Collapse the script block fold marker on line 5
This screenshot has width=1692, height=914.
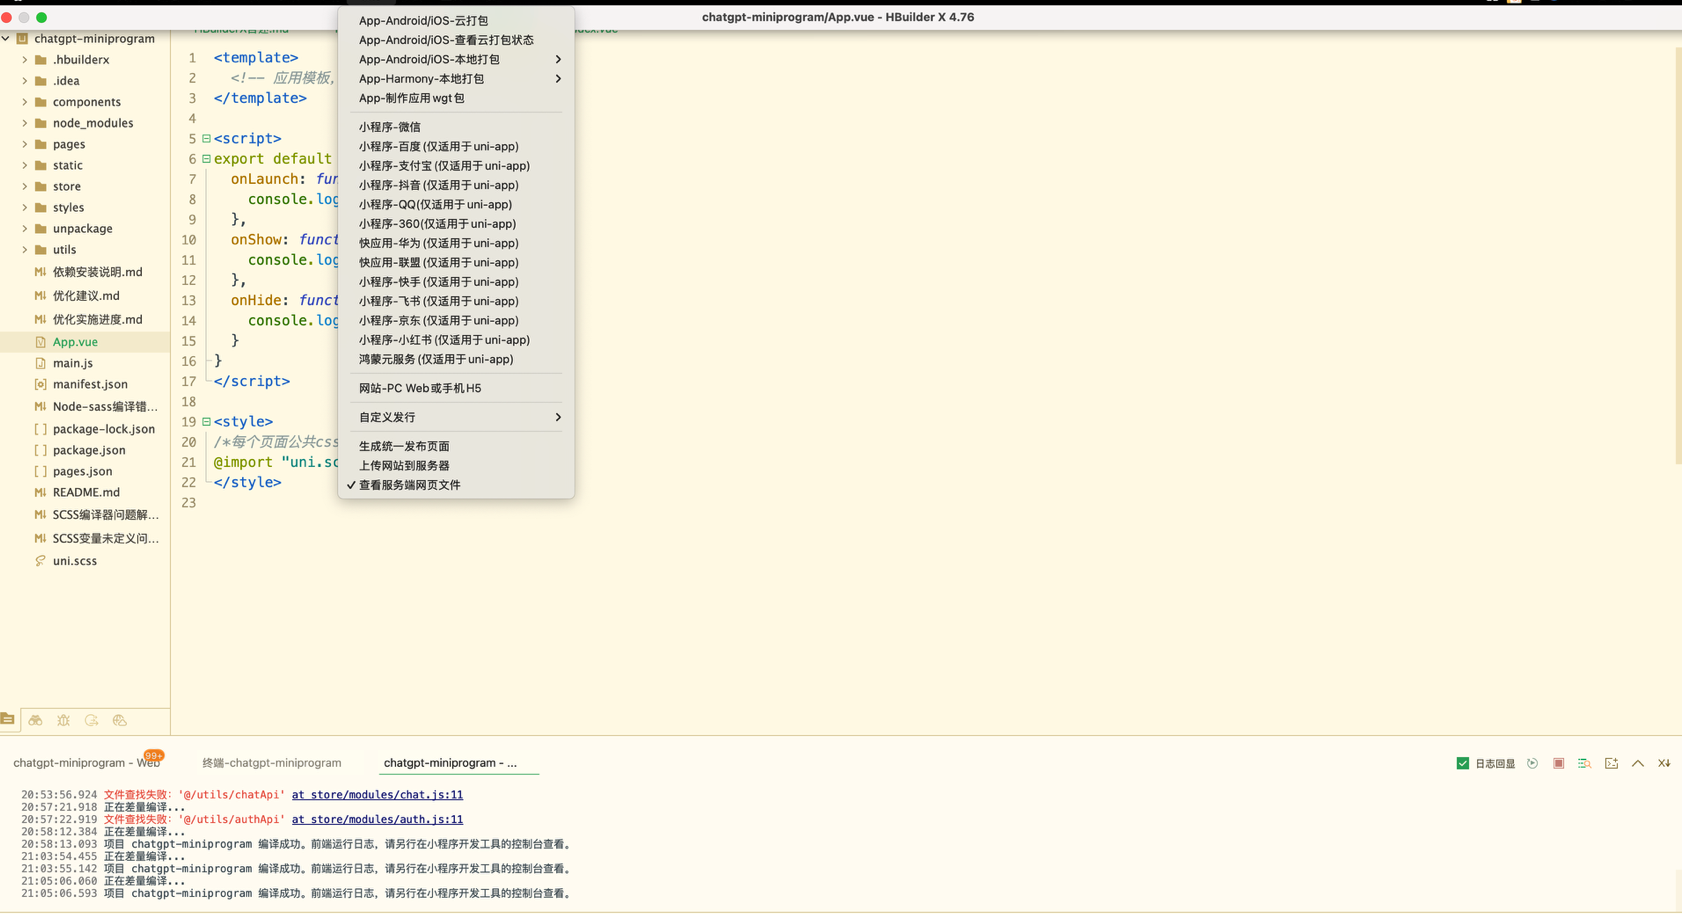click(207, 139)
